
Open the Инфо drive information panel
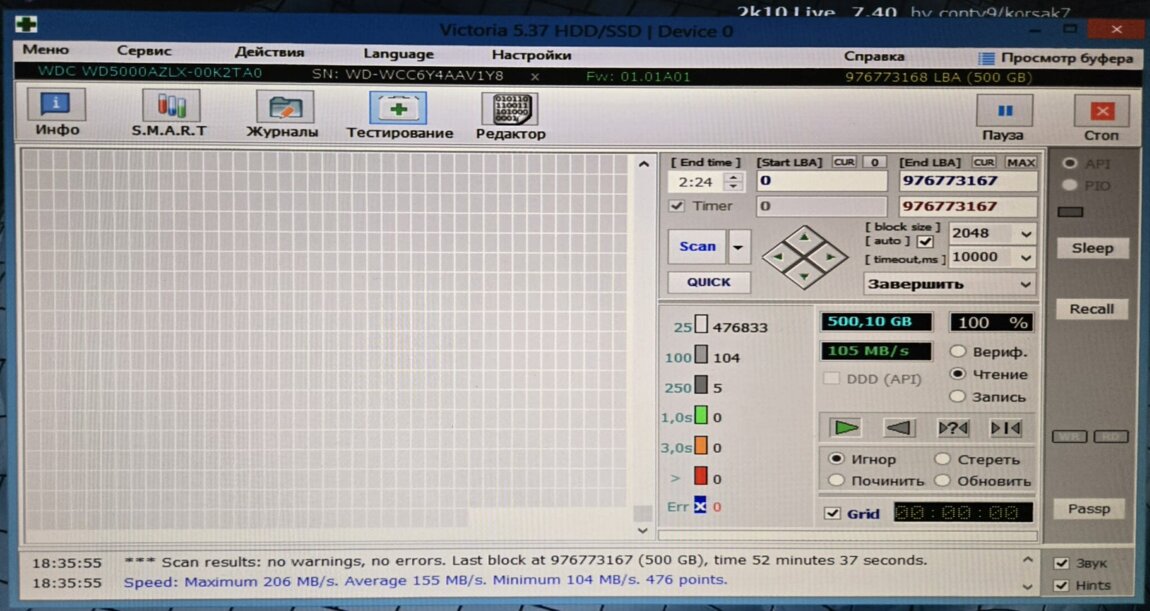click(x=57, y=112)
